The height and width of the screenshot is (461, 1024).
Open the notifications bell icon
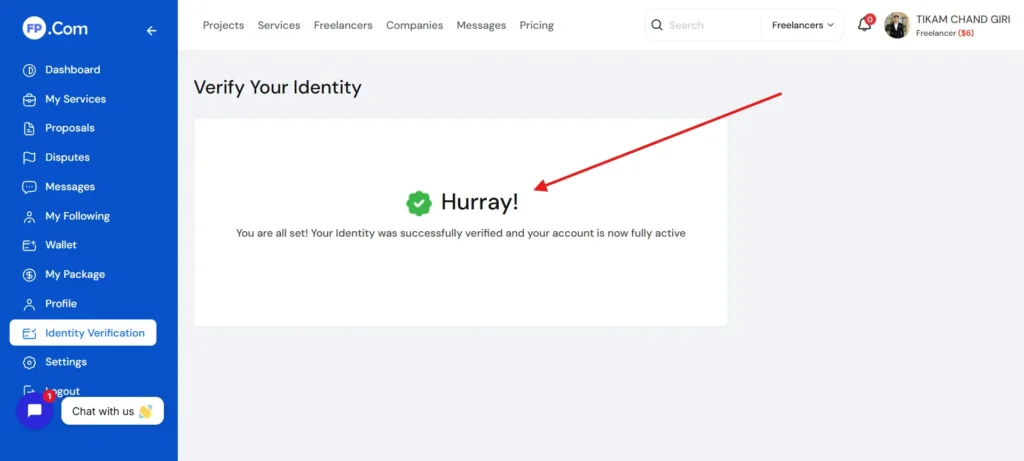coord(864,25)
